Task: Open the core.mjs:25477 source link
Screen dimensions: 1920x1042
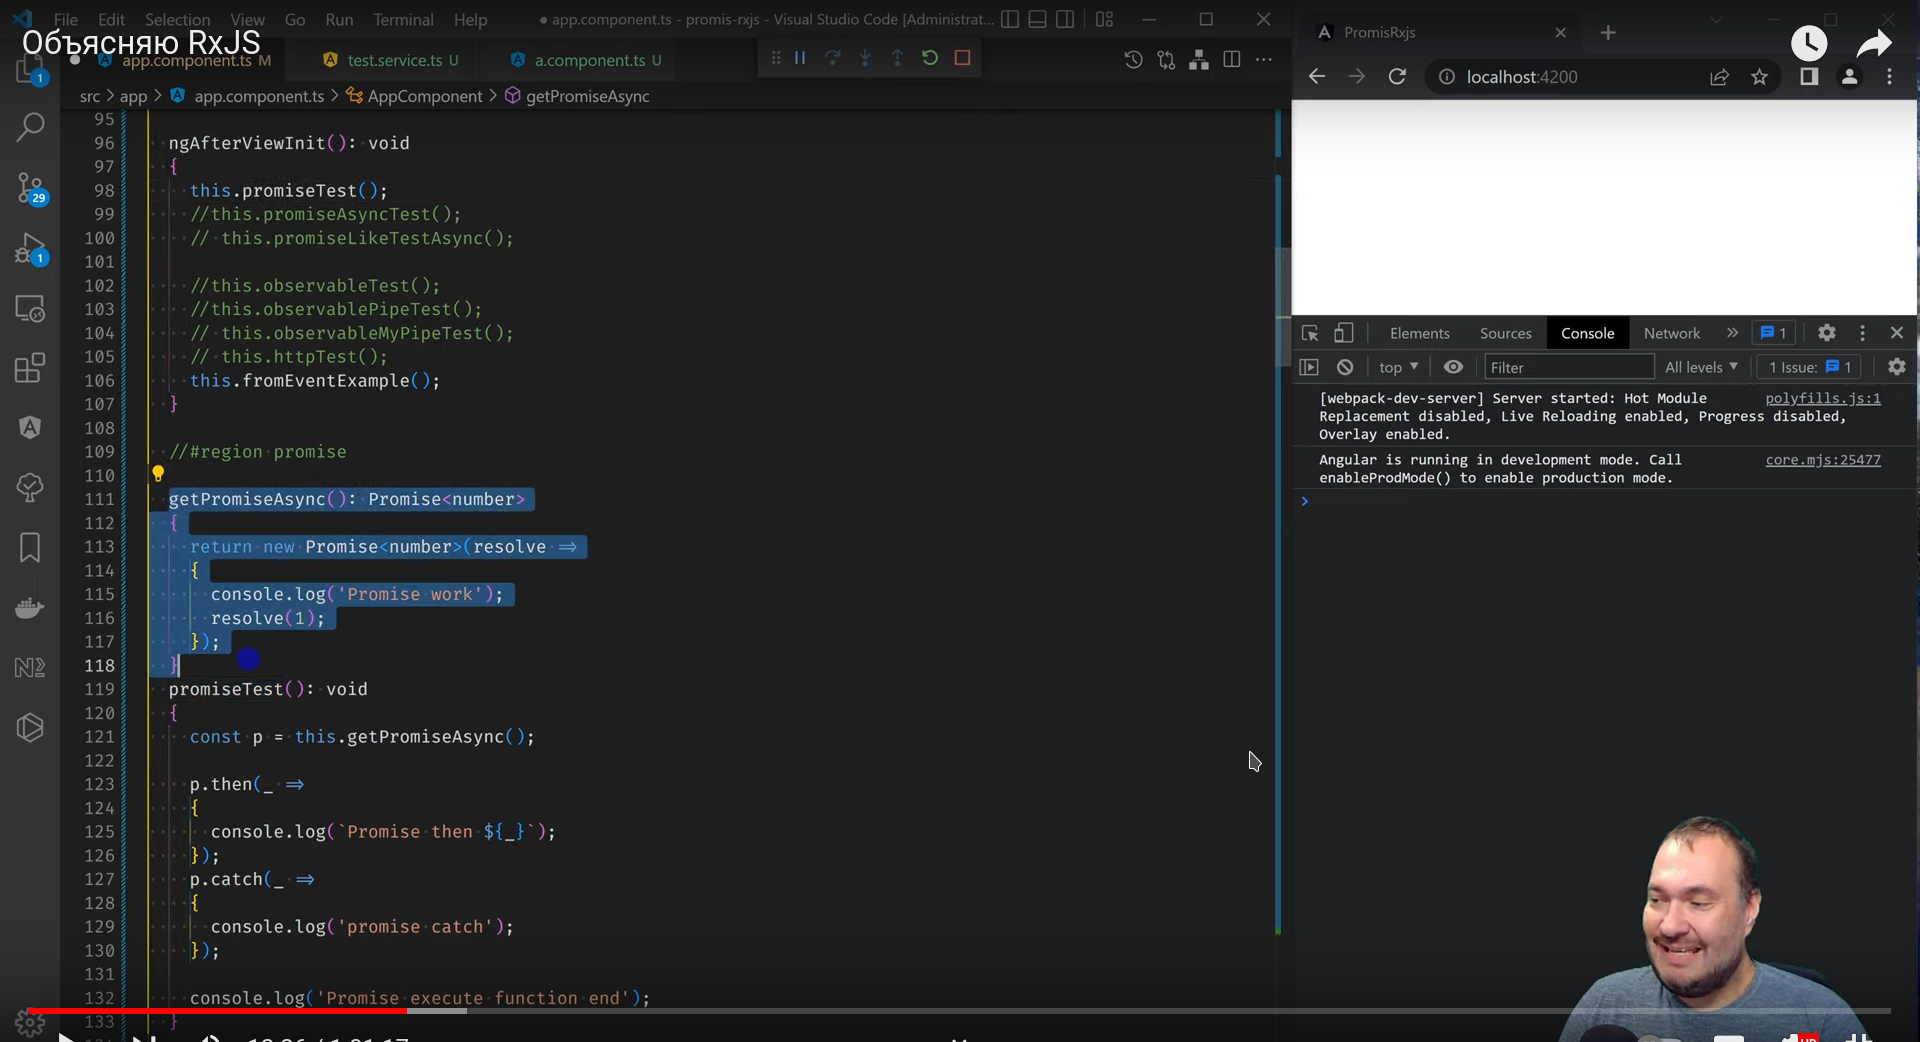Action: (x=1822, y=460)
